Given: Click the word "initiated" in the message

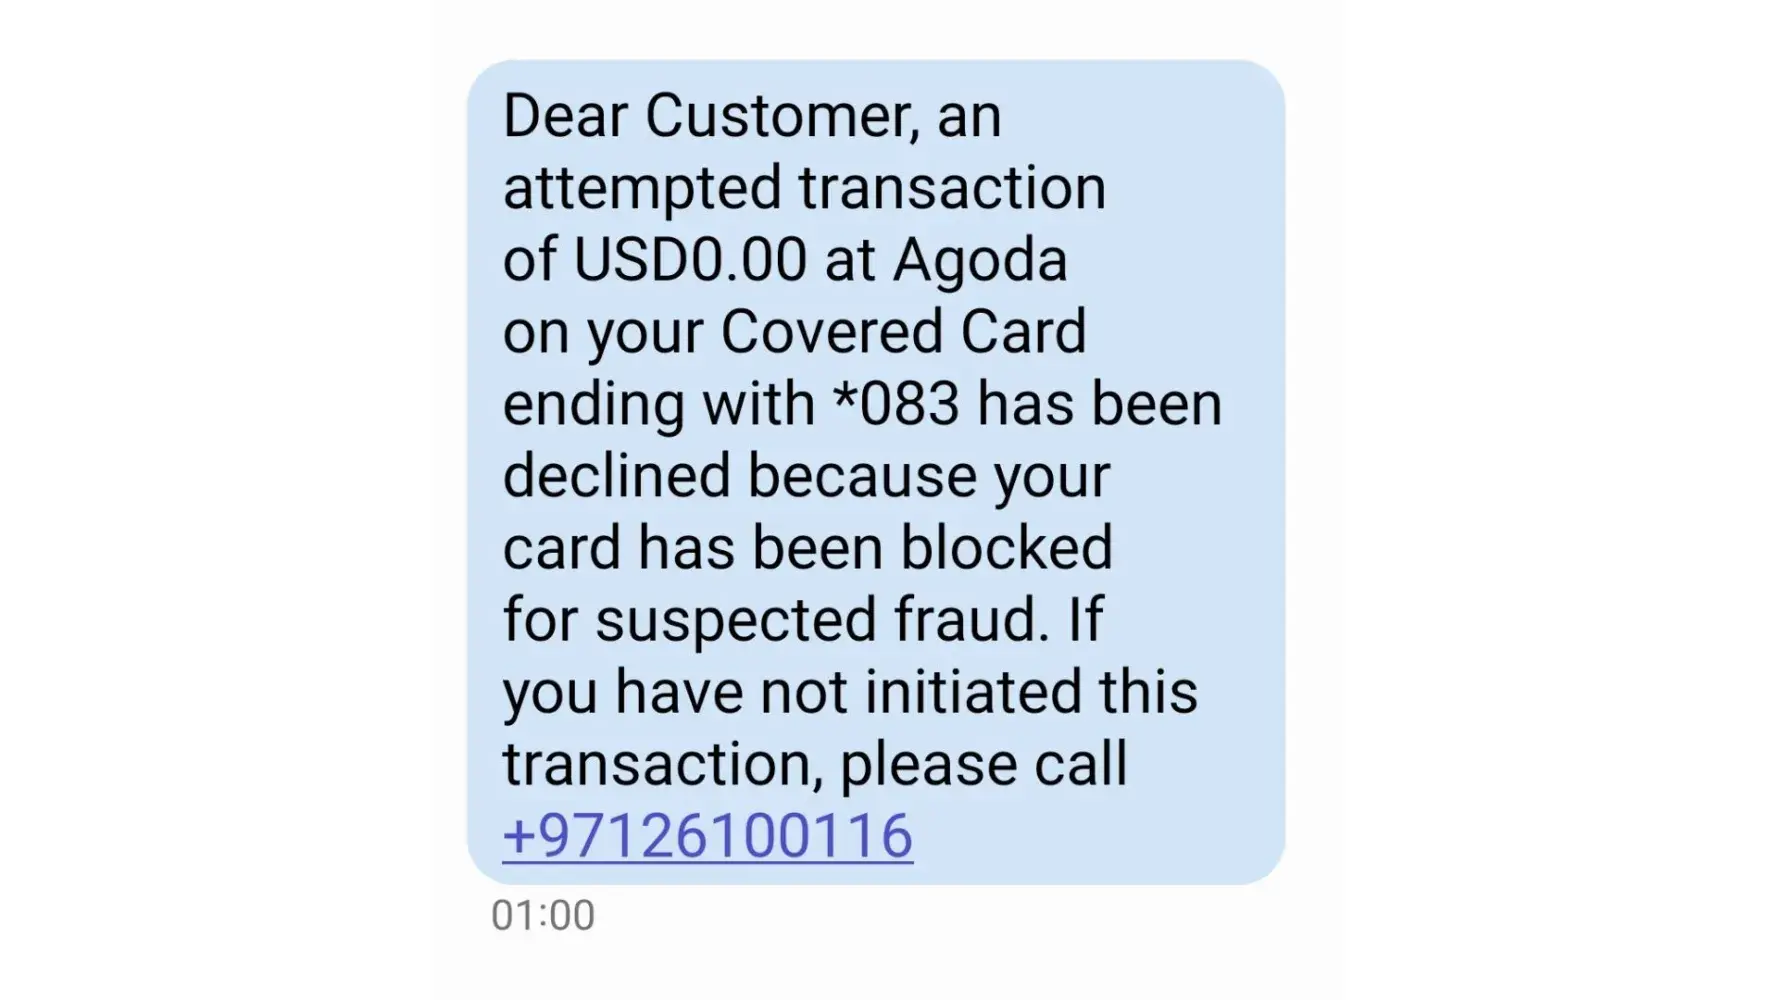Looking at the screenshot, I should click(973, 692).
